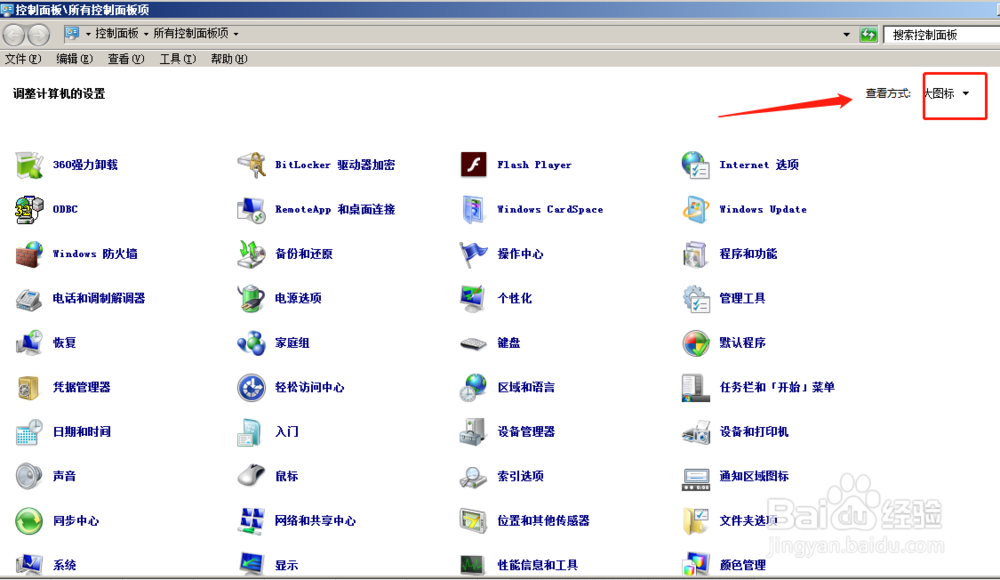Open the 设备管理器 icon

pos(473,432)
